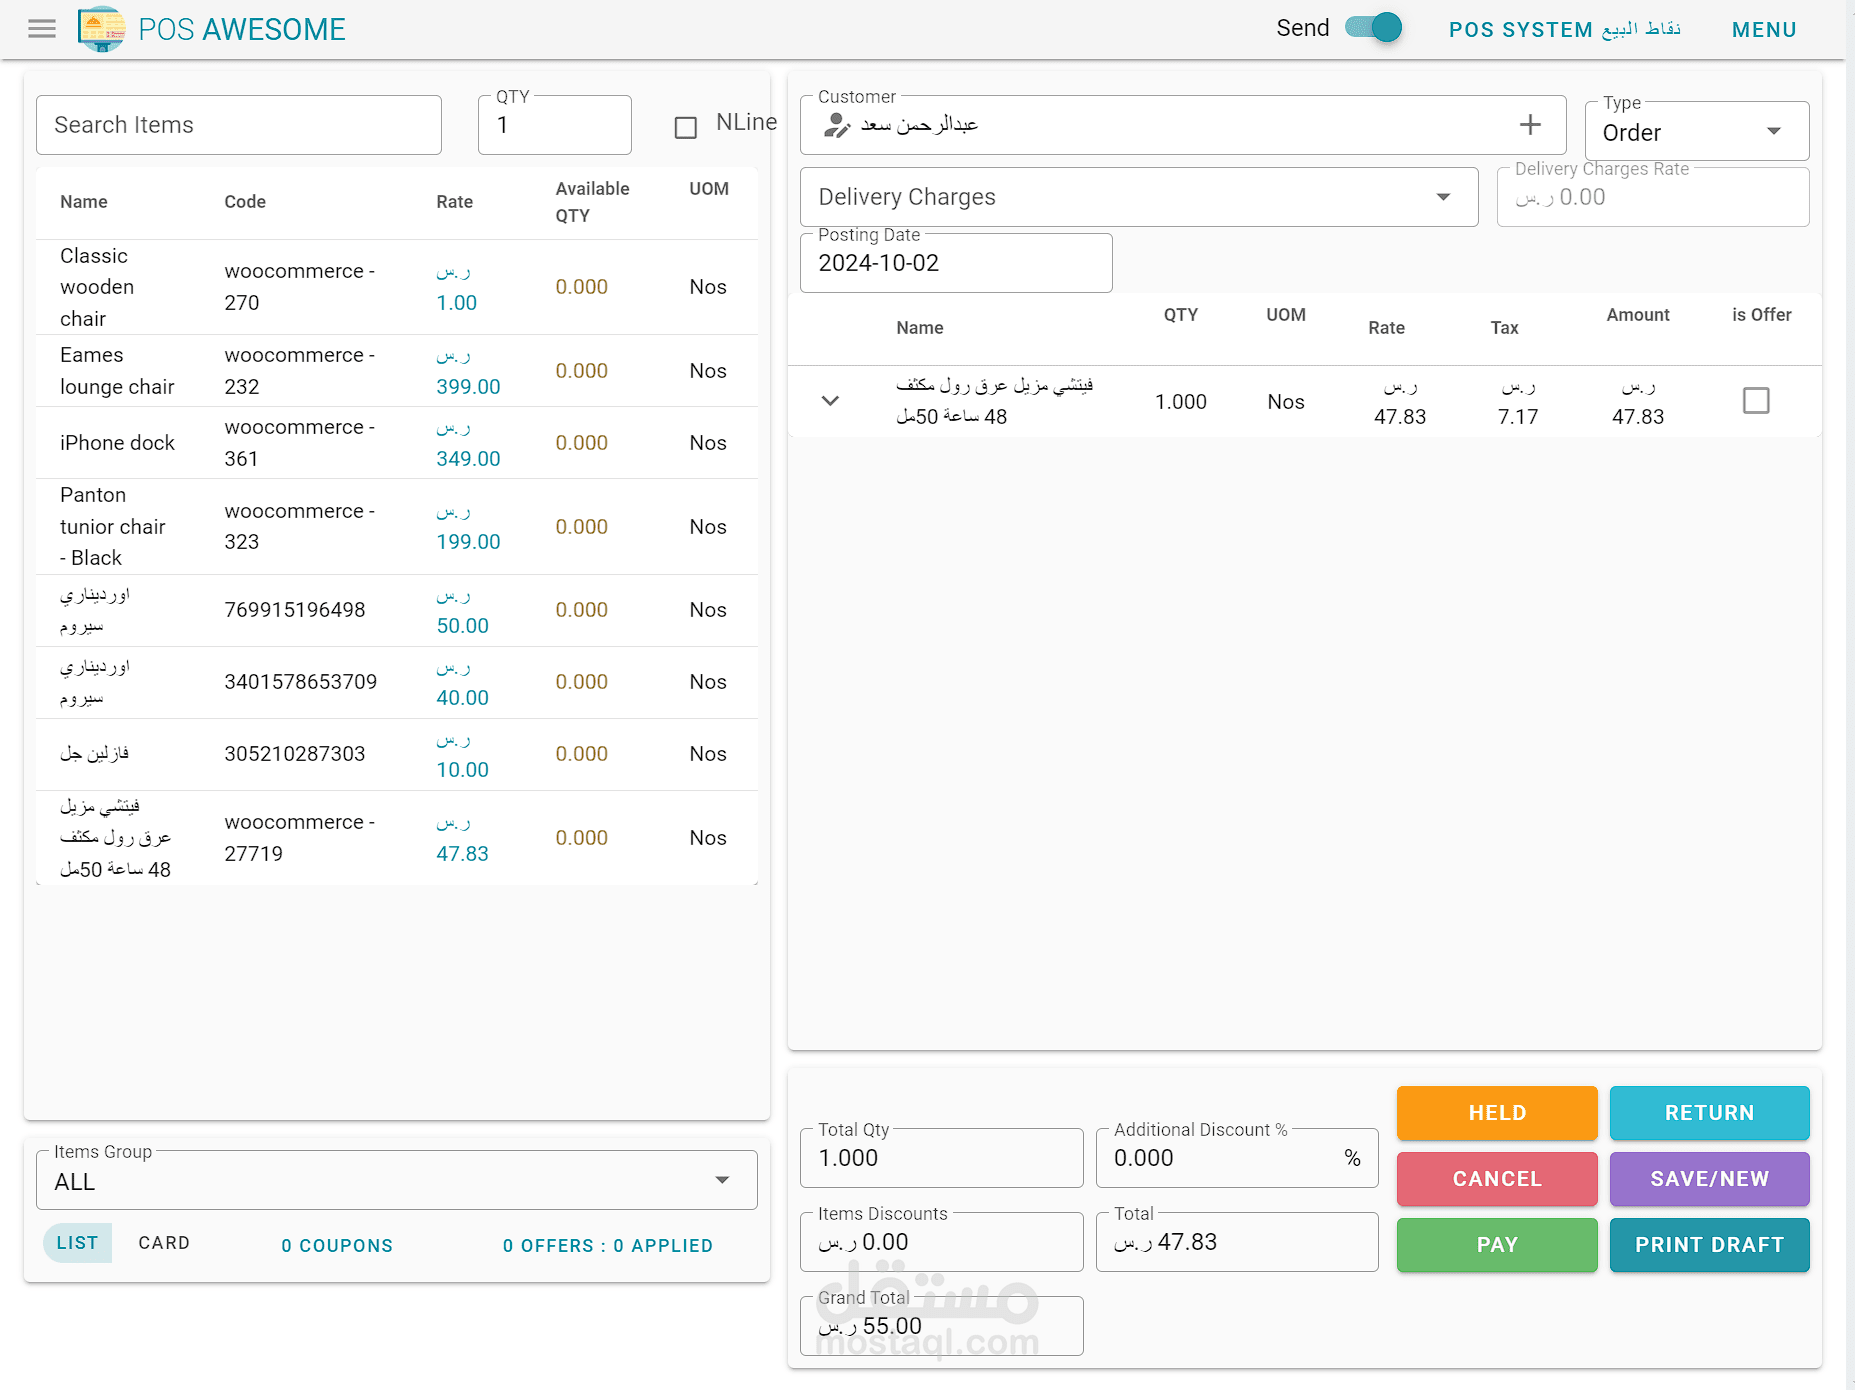The height and width of the screenshot is (1390, 1855).
Task: Add a new customer using the plus icon
Action: [x=1529, y=124]
